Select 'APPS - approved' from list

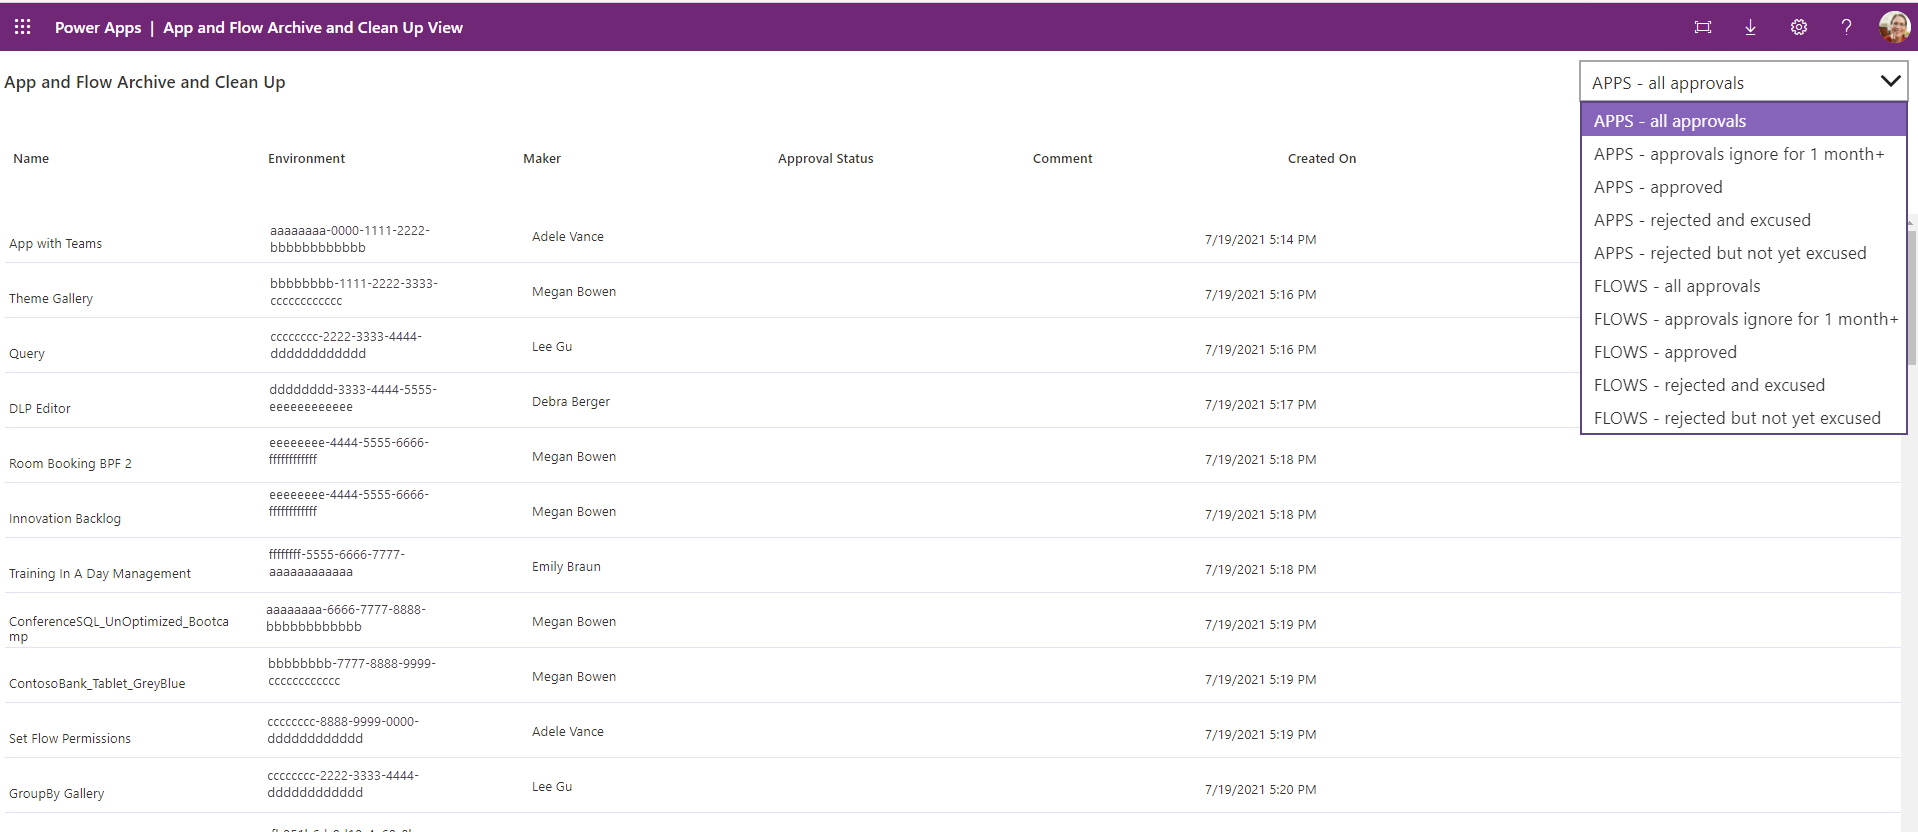(x=1658, y=187)
